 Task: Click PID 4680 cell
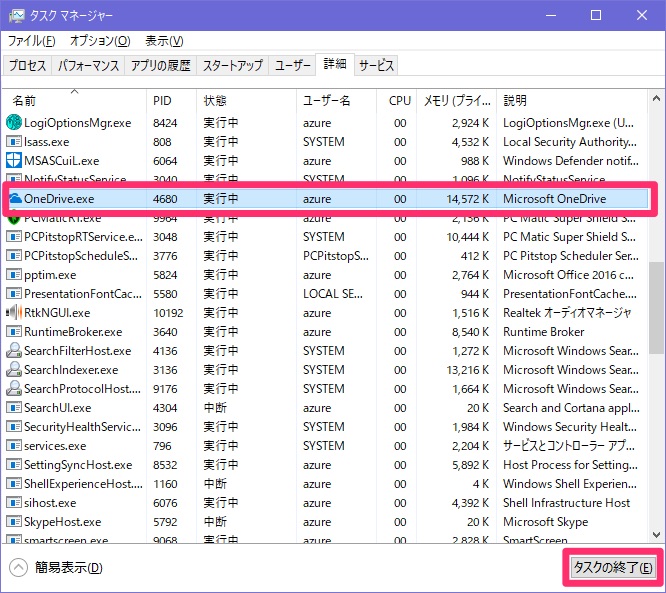[165, 198]
